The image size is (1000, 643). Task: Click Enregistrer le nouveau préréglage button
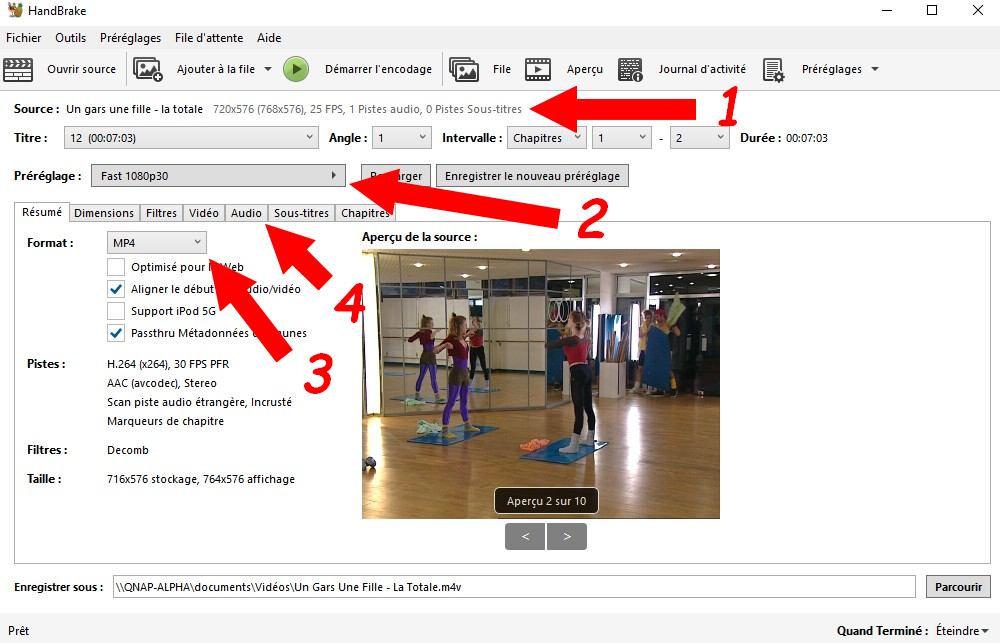click(532, 176)
